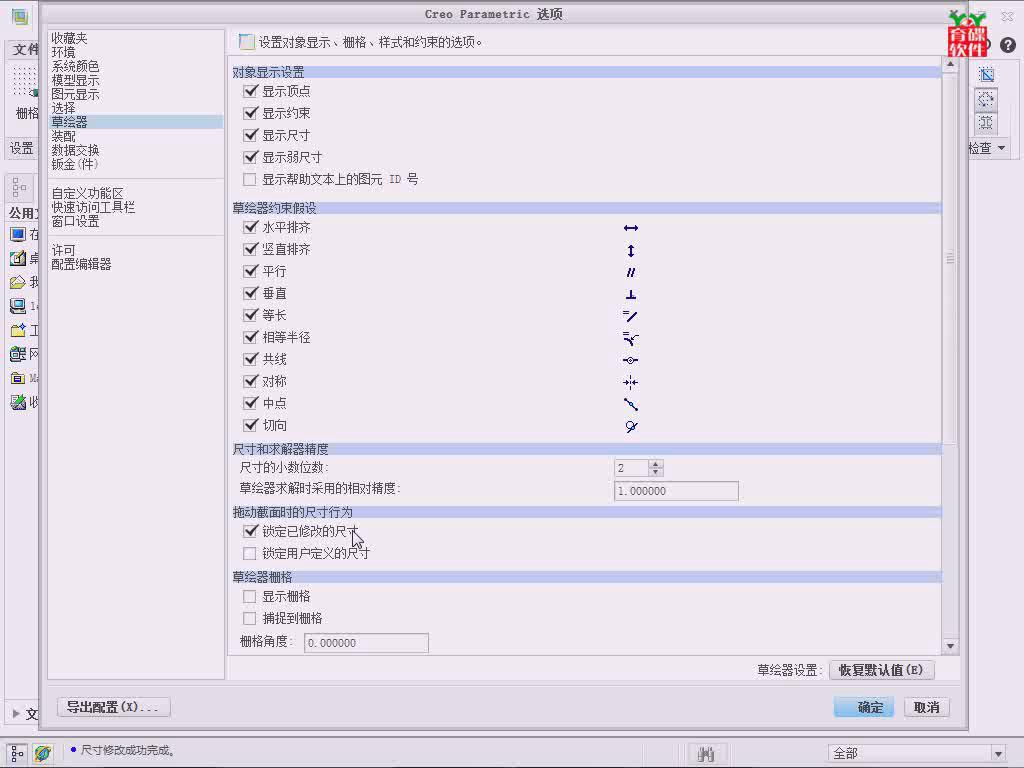This screenshot has height=768, width=1024.
Task: Expand the folder tree arrow beside 文
Action: click(16, 713)
